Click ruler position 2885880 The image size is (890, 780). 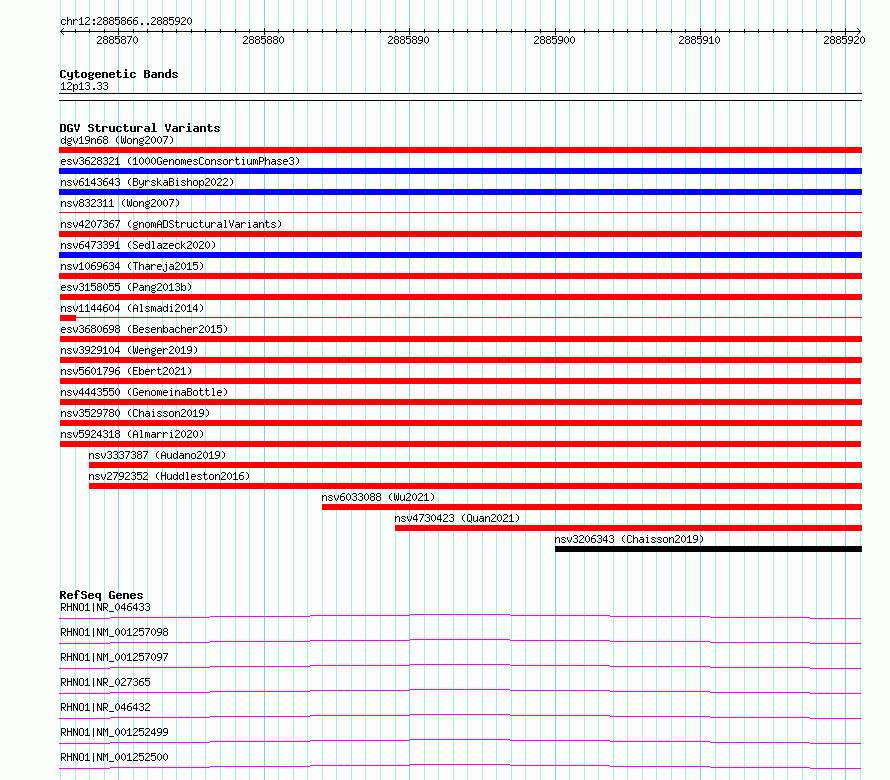(x=263, y=40)
